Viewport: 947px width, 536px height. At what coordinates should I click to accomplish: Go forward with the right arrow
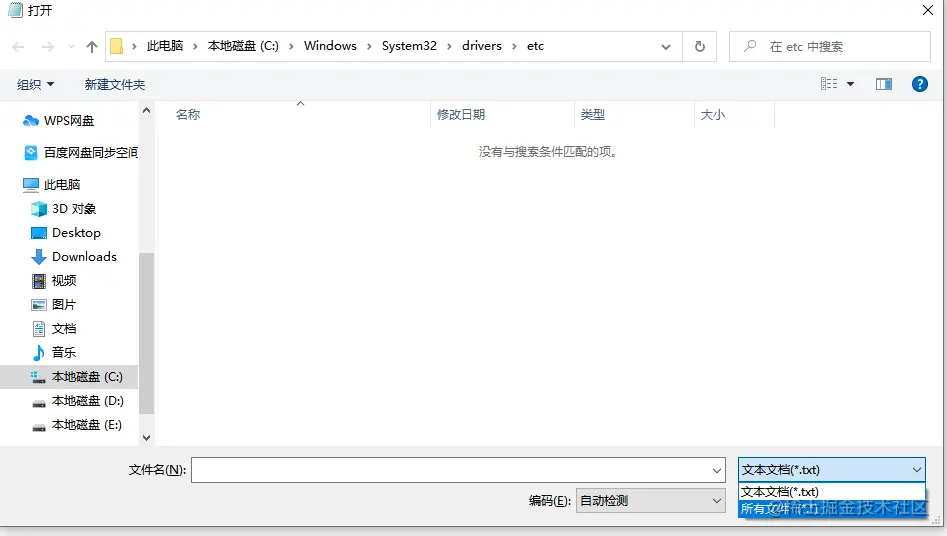point(48,47)
